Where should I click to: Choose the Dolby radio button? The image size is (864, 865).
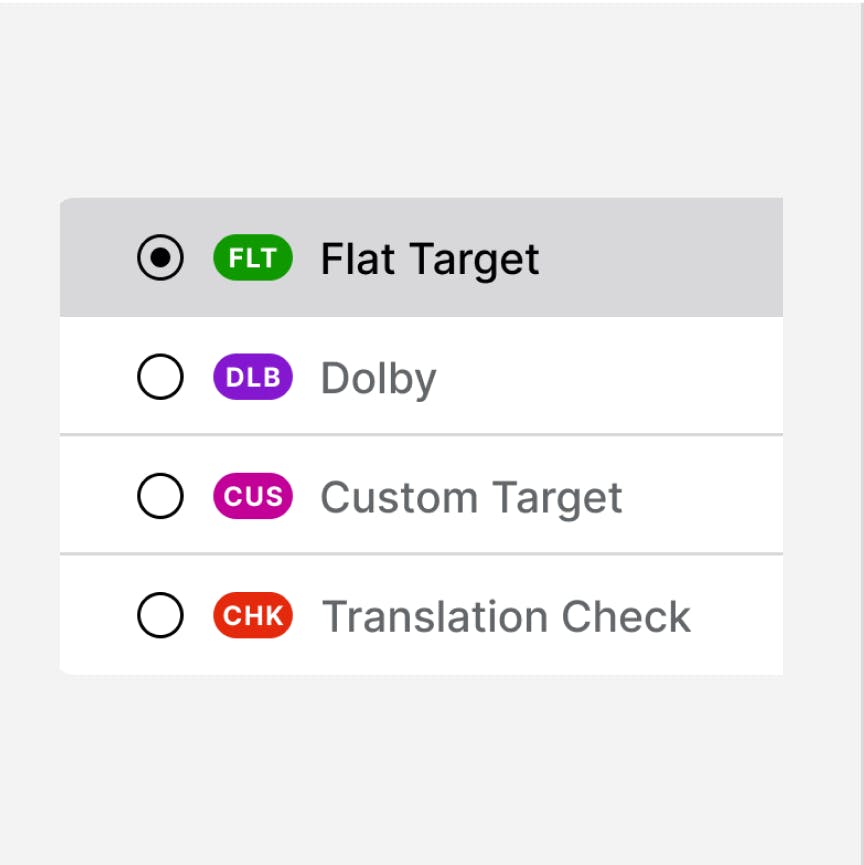(x=160, y=378)
